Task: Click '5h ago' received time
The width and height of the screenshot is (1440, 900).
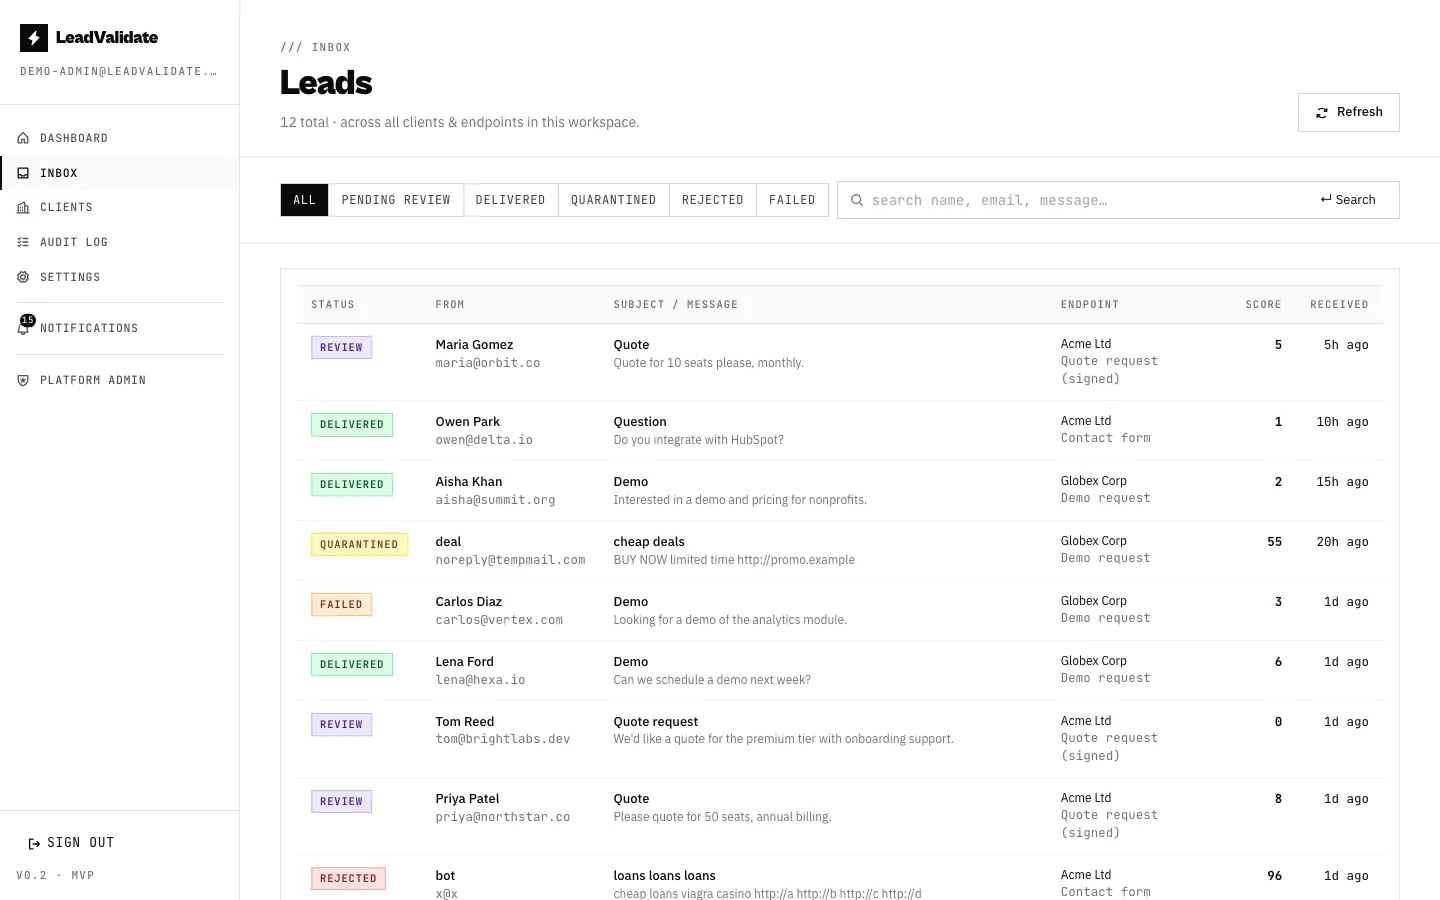Action: click(x=1346, y=345)
